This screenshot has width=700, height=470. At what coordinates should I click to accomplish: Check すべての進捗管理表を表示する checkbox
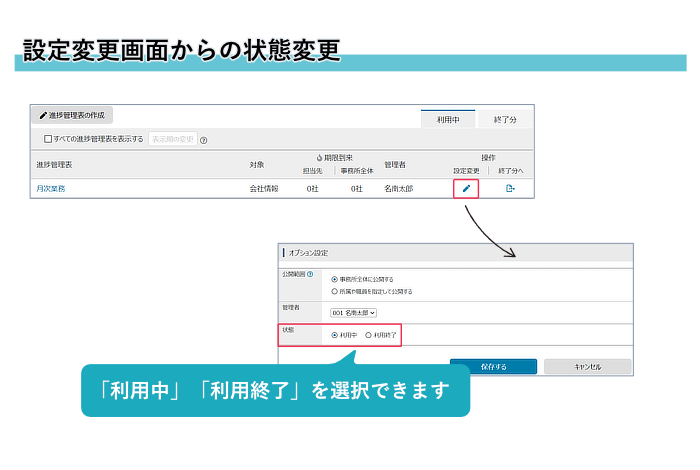click(x=47, y=139)
